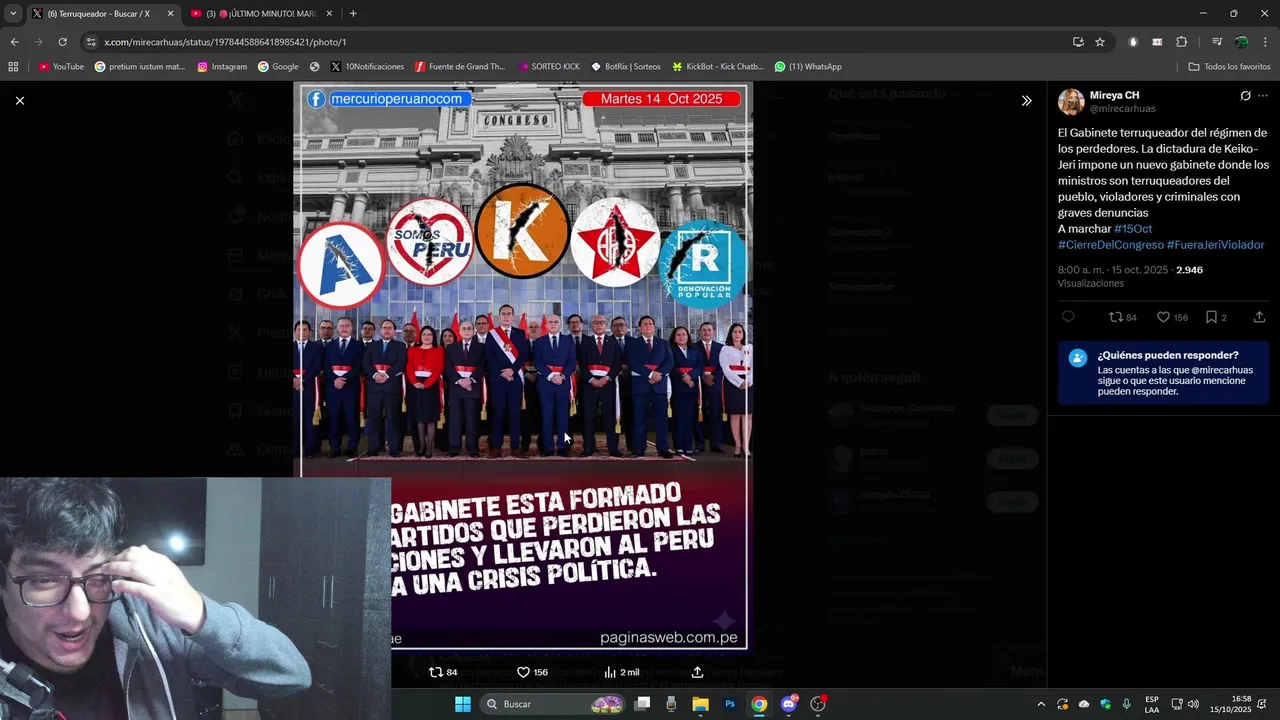Show hidden tray icons with the chevron
This screenshot has width=1280, height=720.
(1040, 704)
